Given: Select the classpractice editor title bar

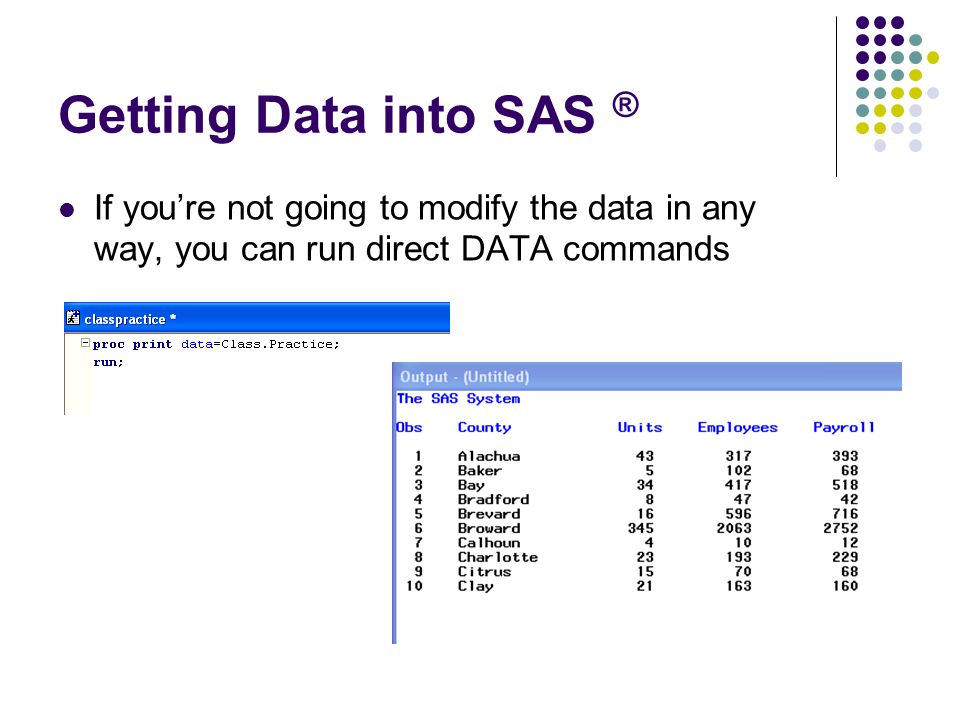Looking at the screenshot, I should tap(257, 318).
